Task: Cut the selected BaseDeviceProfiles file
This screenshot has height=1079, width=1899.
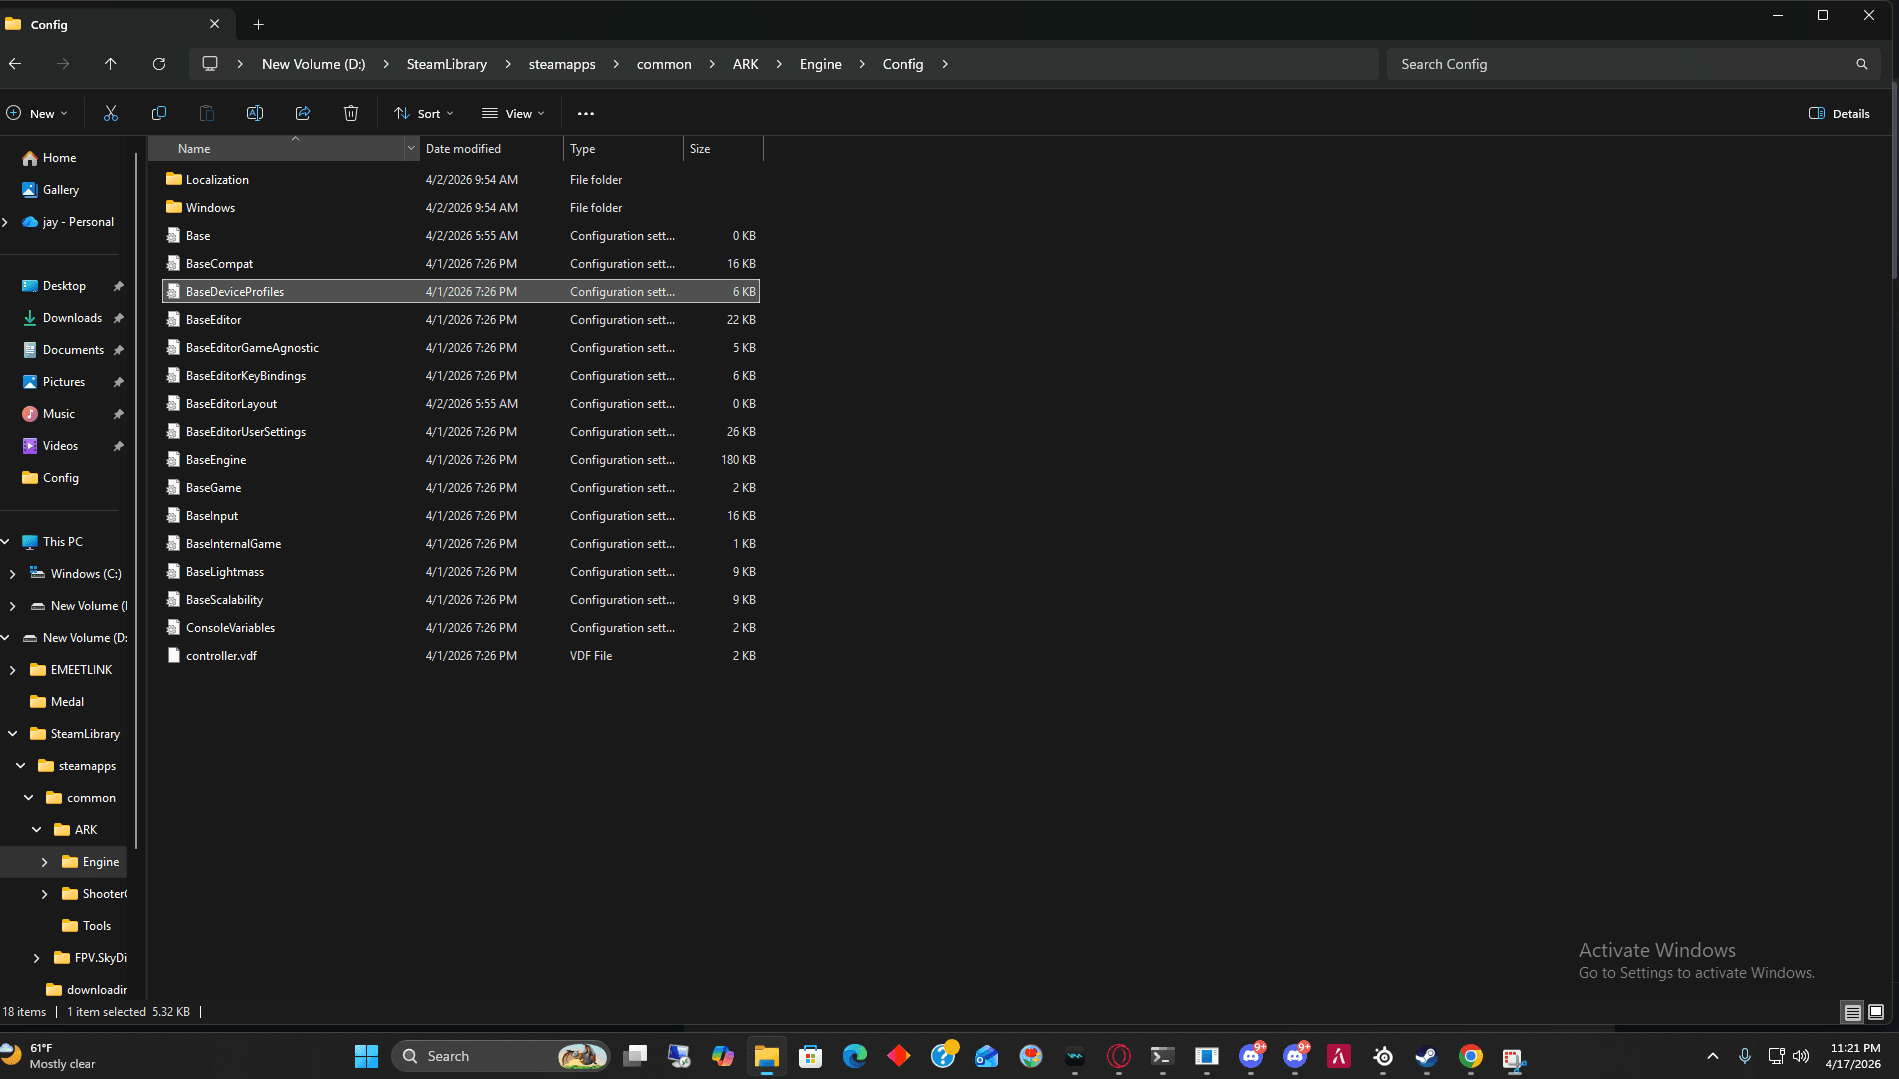Action: point(111,113)
